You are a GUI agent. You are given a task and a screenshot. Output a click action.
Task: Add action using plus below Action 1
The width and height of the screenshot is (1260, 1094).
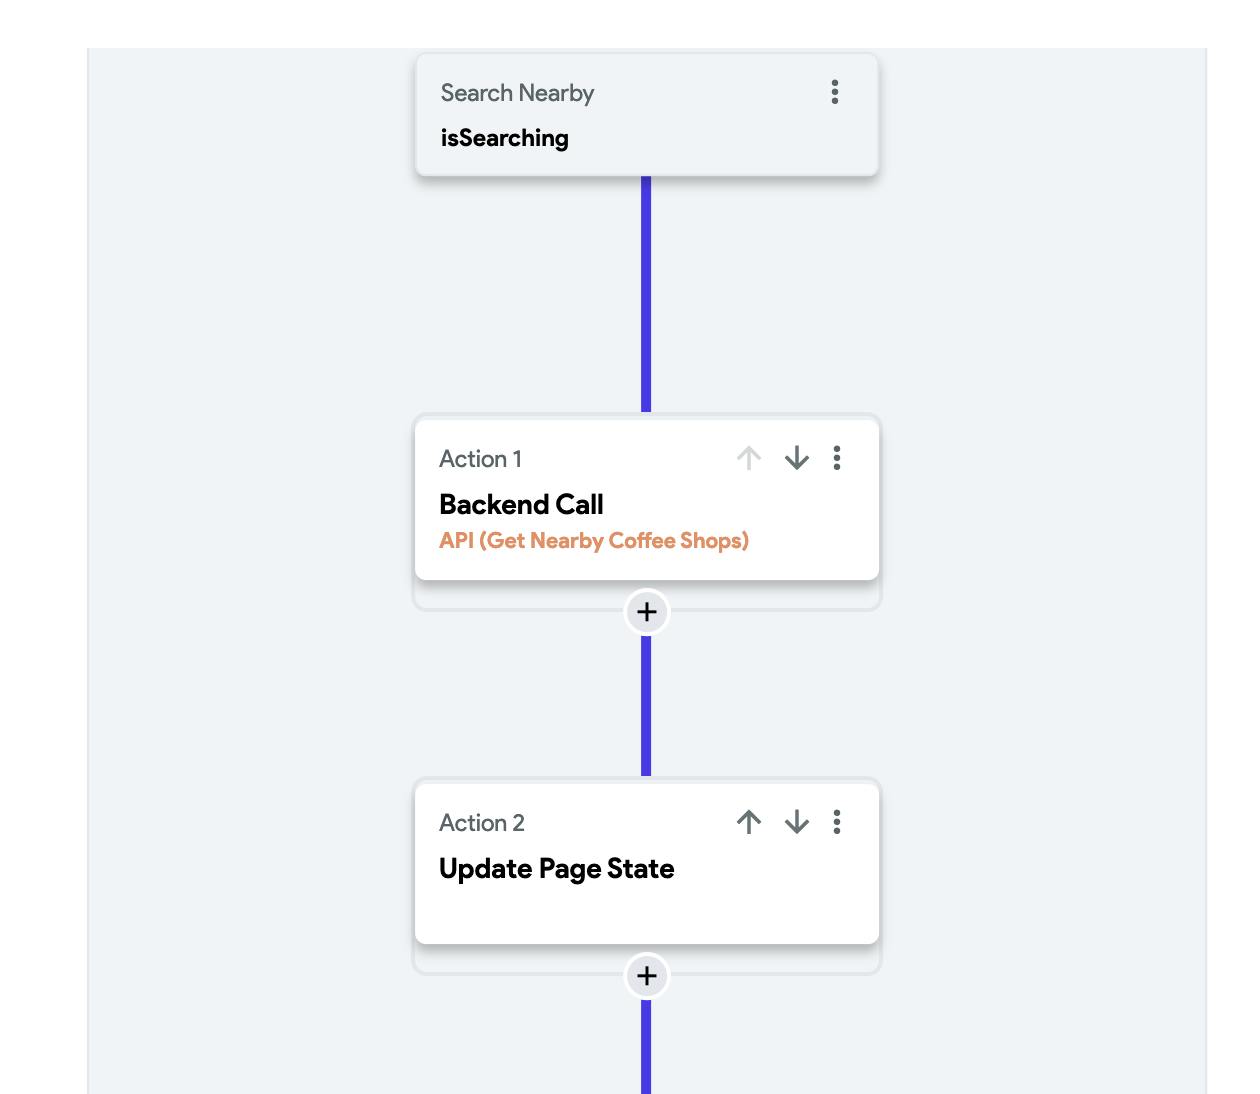(x=646, y=612)
